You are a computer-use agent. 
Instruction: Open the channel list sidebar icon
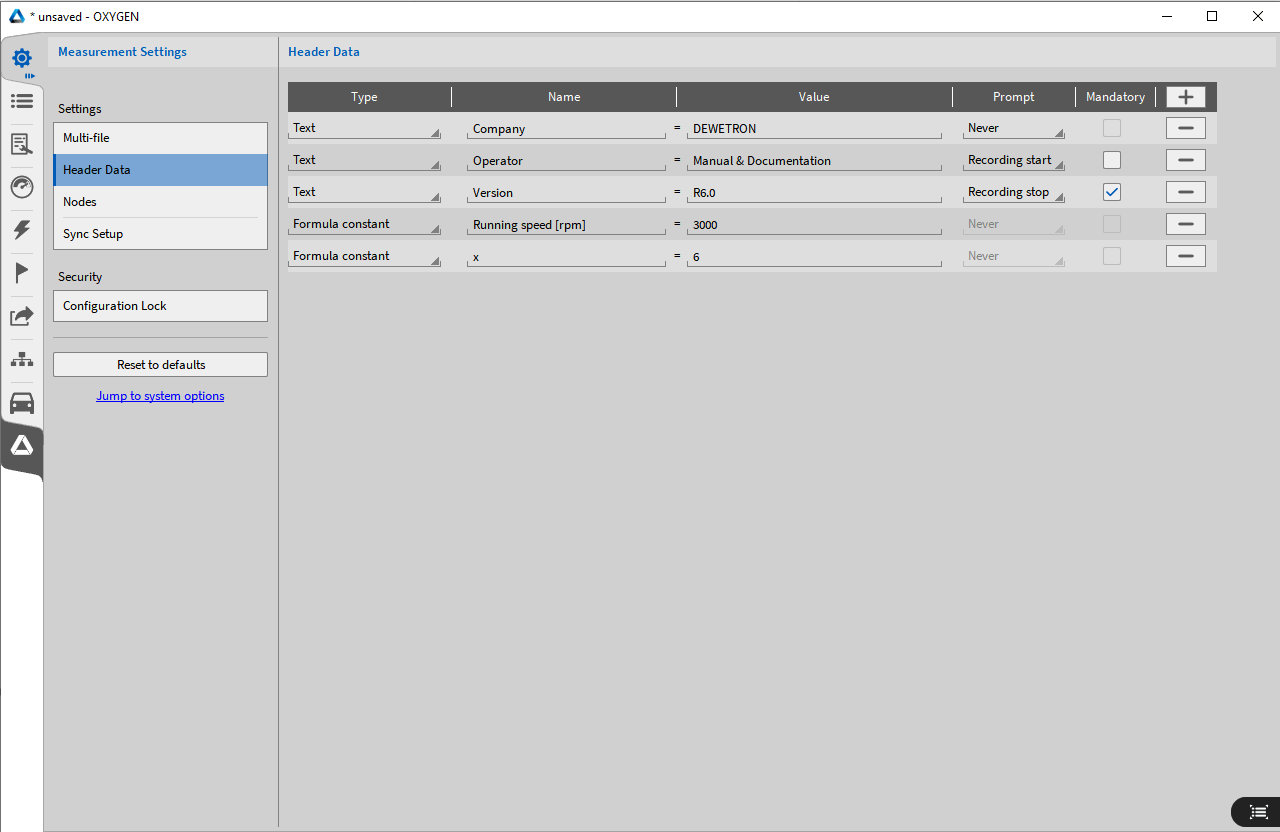[22, 101]
